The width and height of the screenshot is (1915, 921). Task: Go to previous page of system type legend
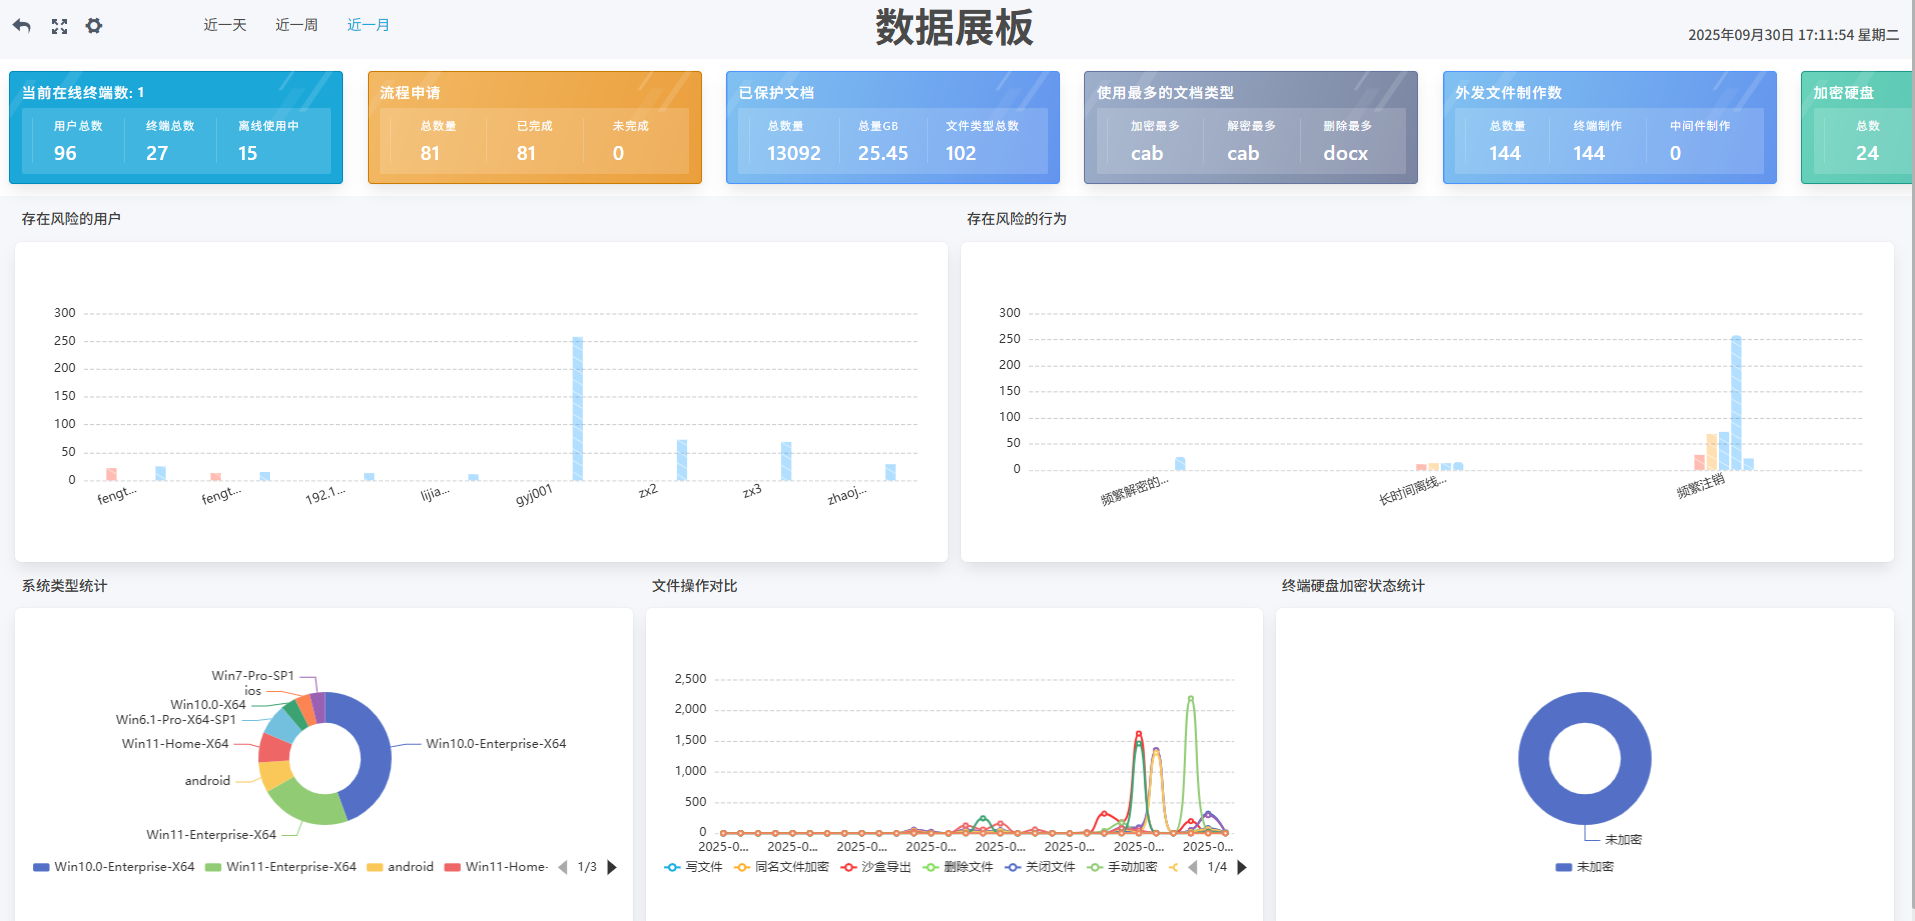[x=562, y=867]
